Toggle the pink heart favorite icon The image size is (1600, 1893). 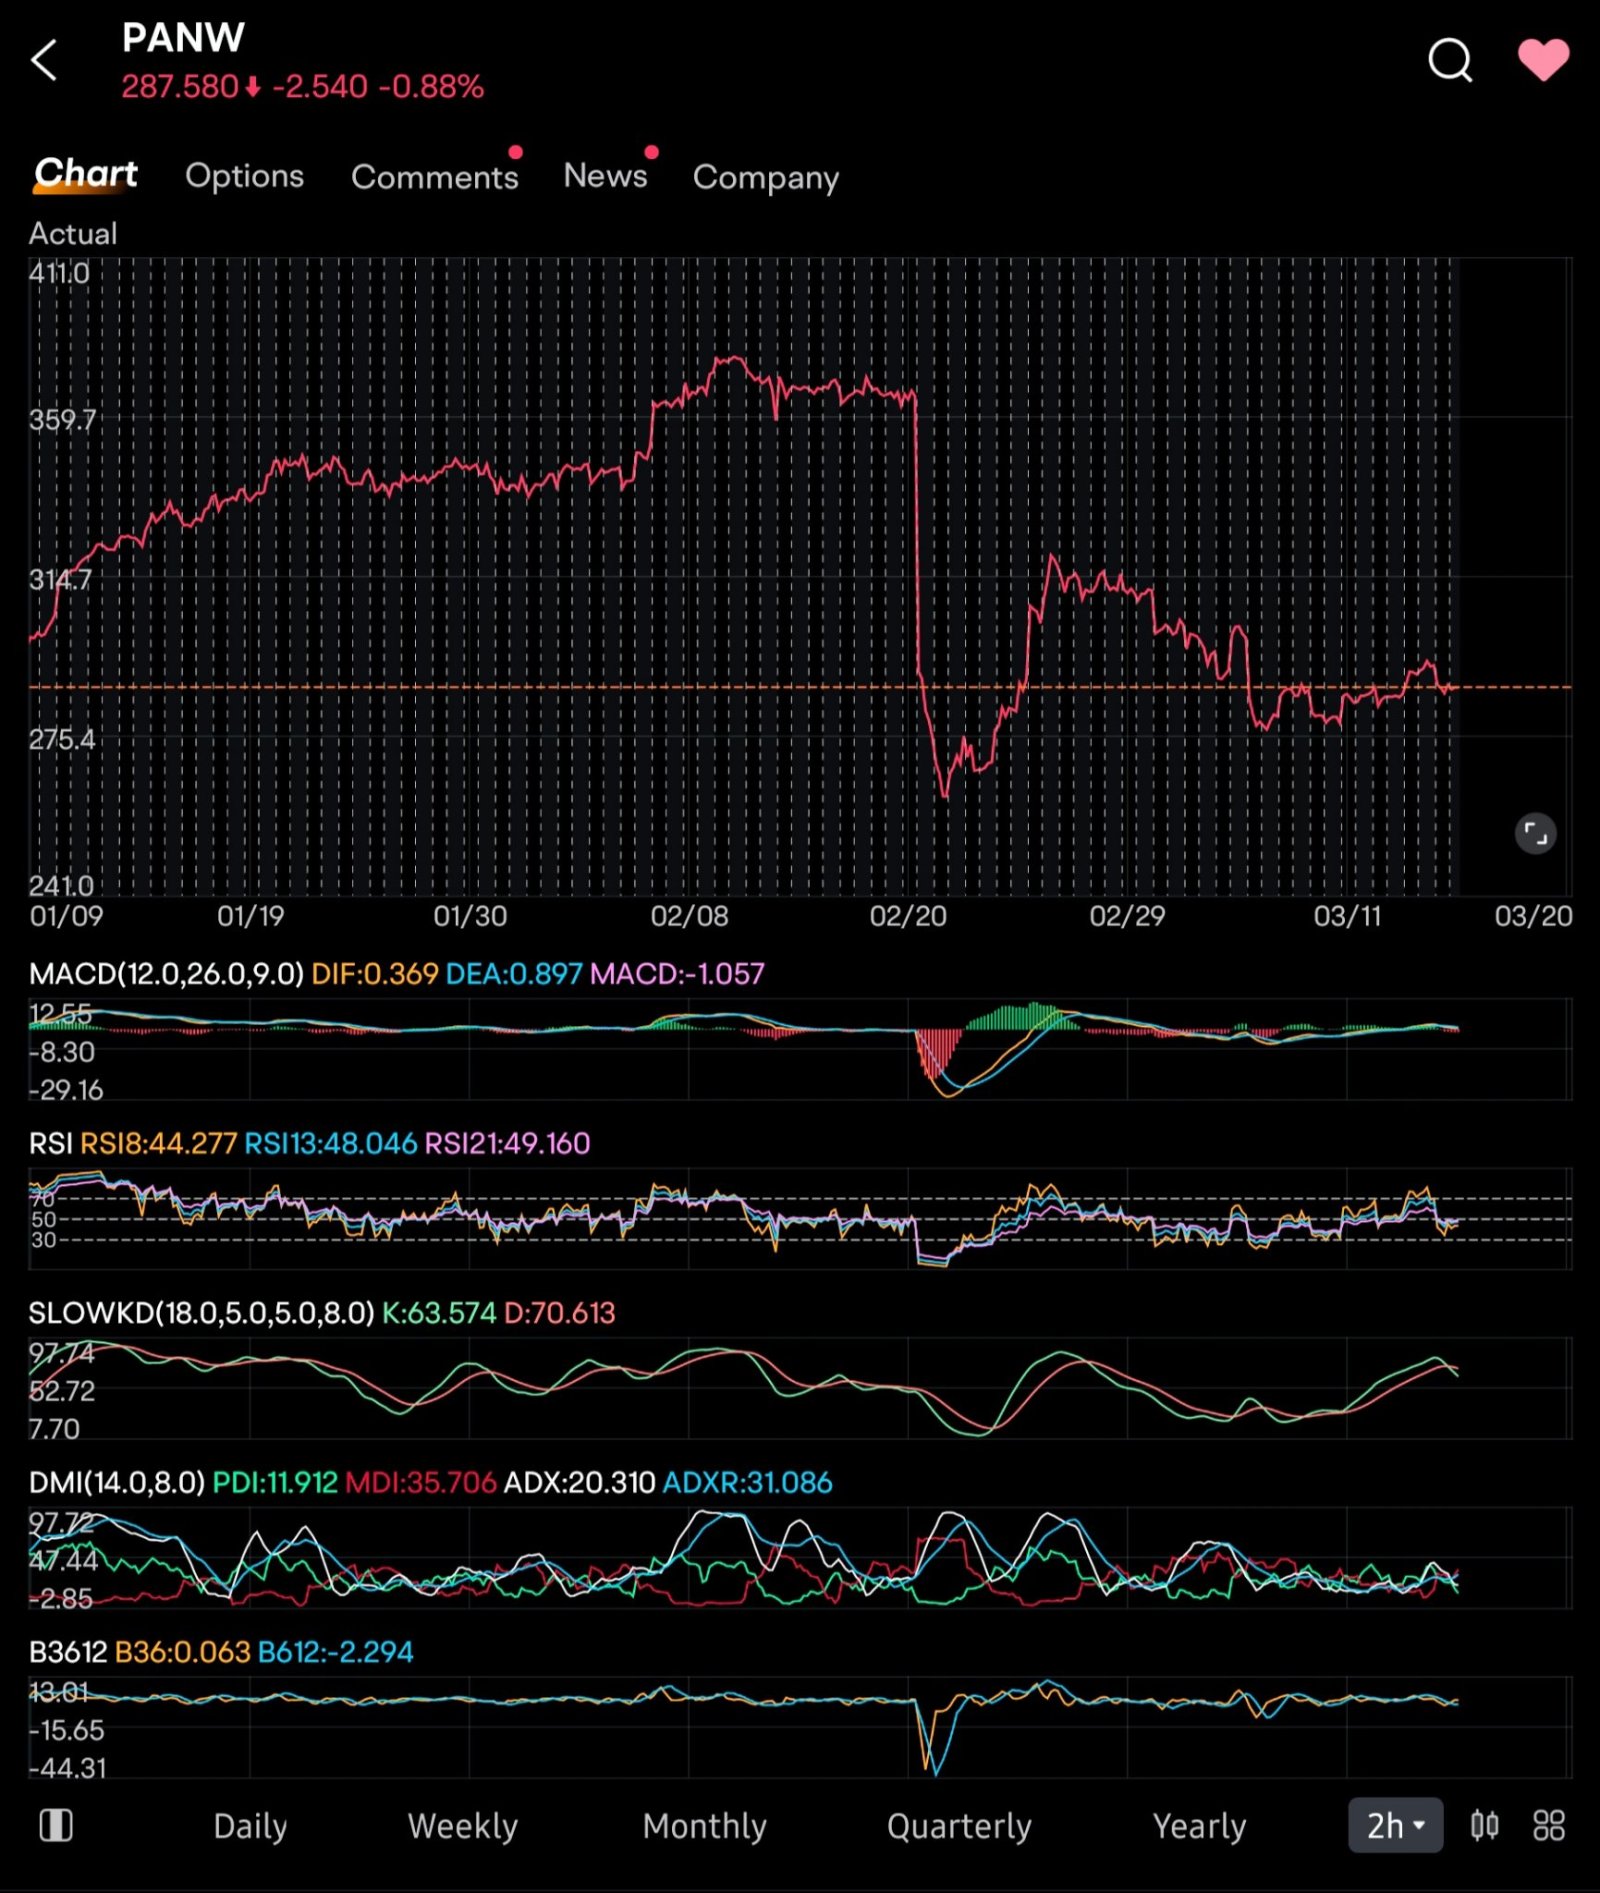coord(1543,59)
